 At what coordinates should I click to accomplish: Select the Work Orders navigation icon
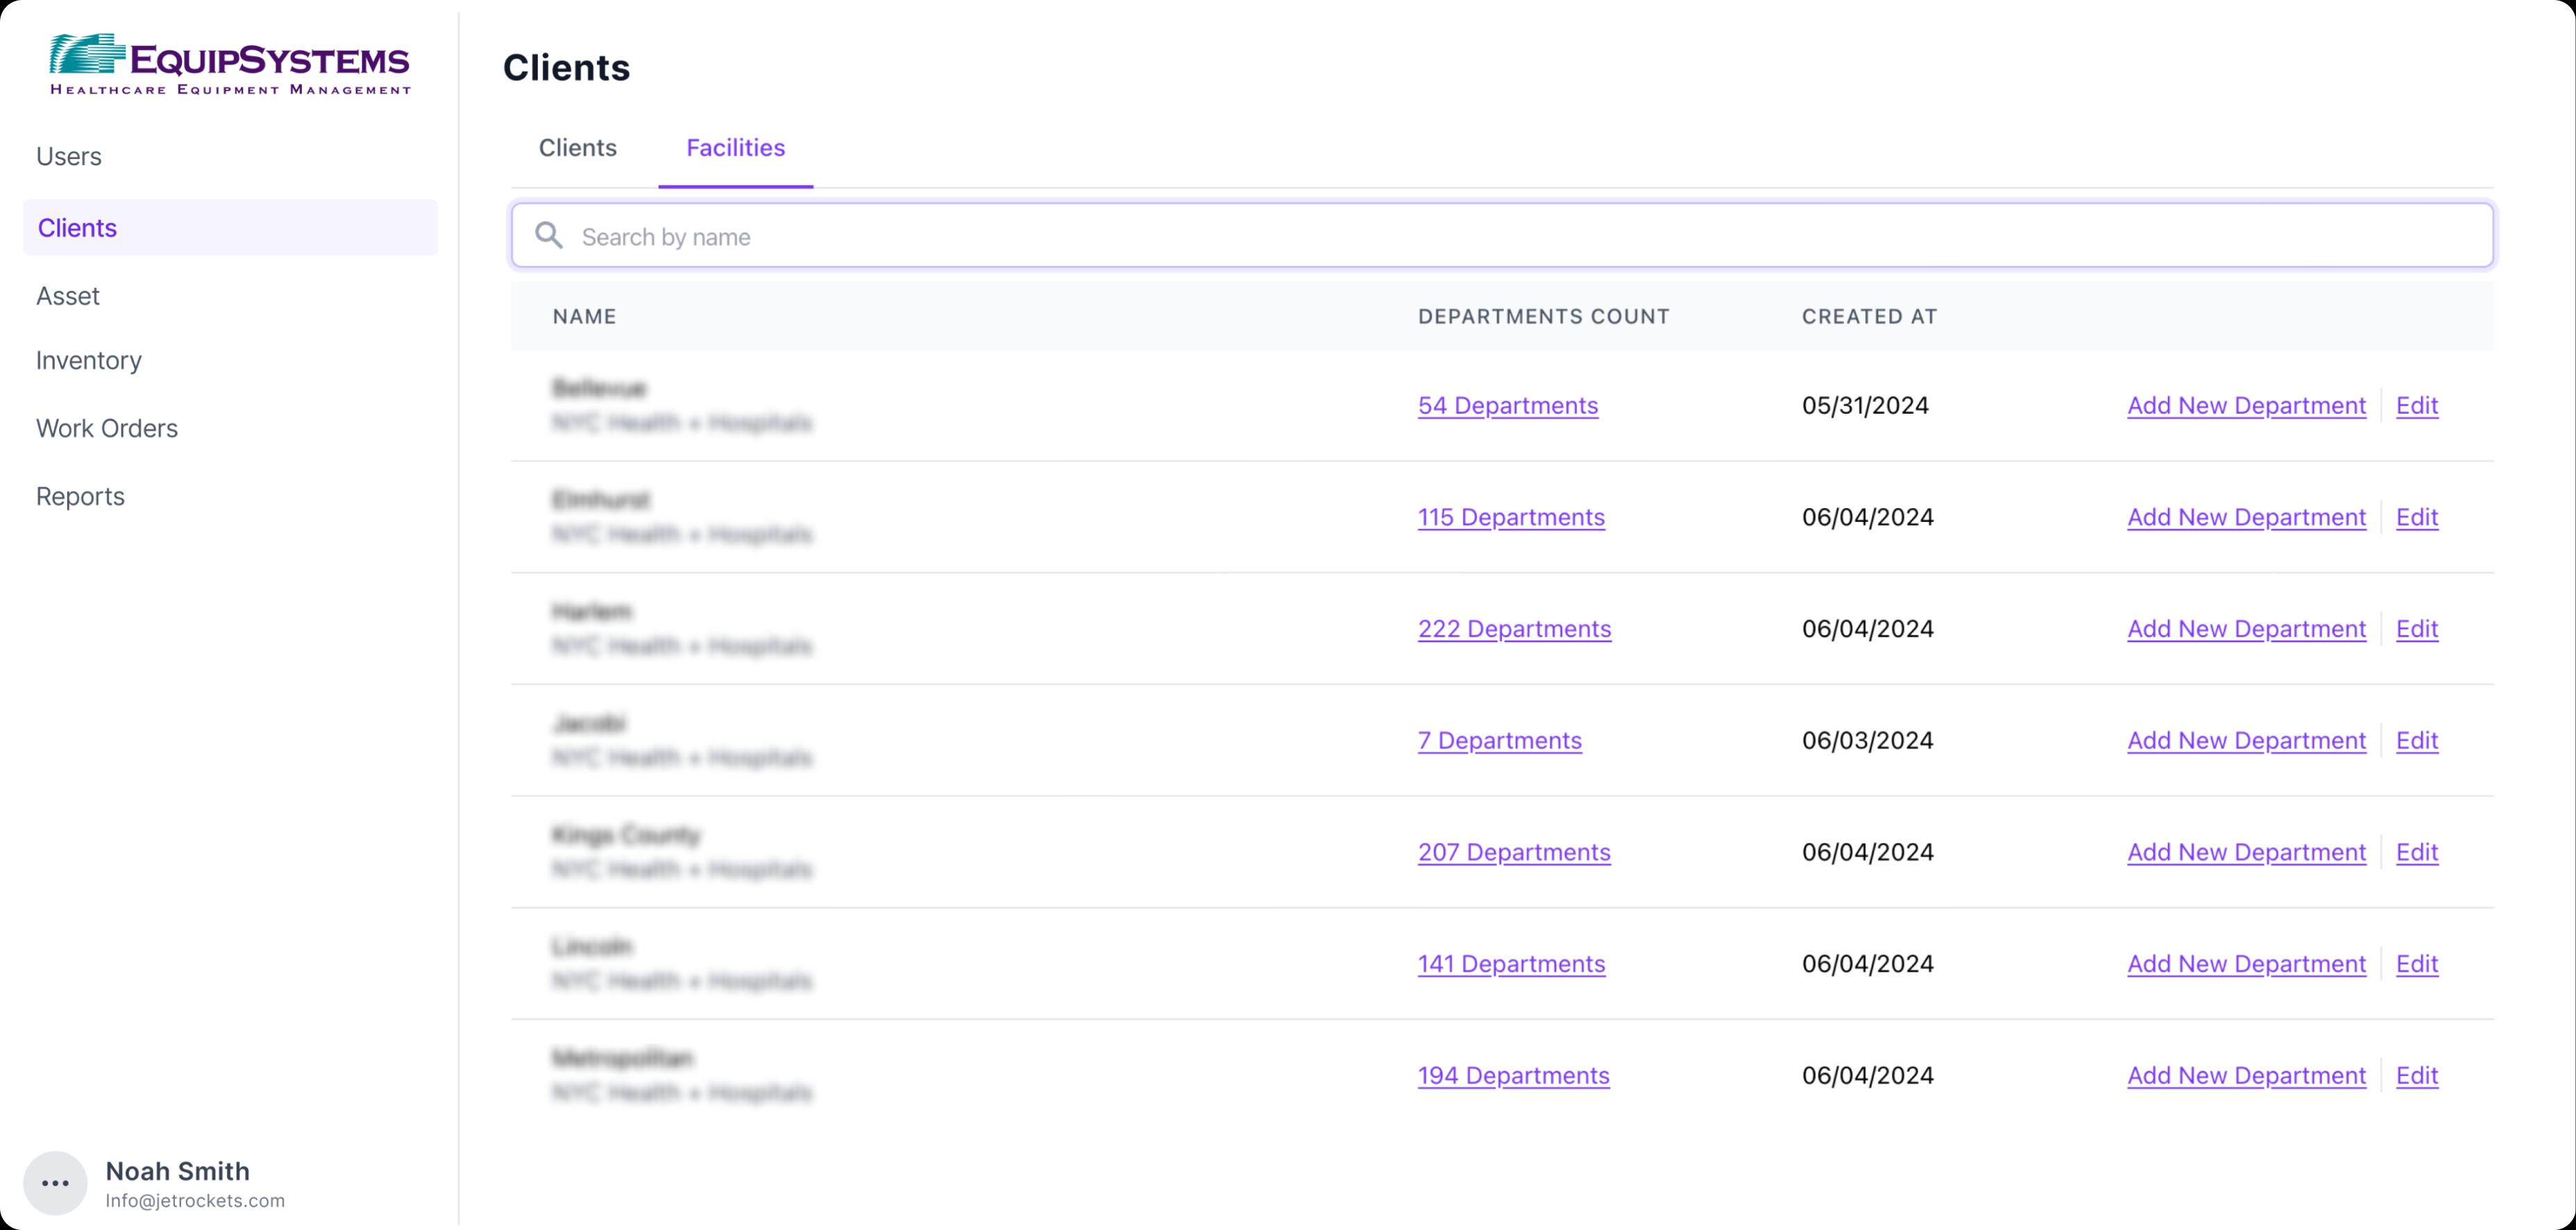coord(105,427)
